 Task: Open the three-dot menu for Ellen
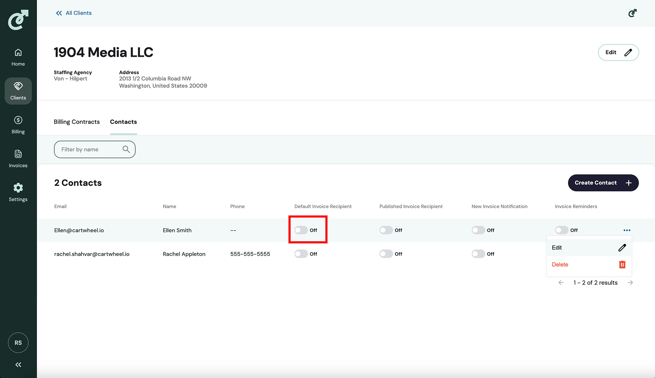pyautogui.click(x=627, y=230)
